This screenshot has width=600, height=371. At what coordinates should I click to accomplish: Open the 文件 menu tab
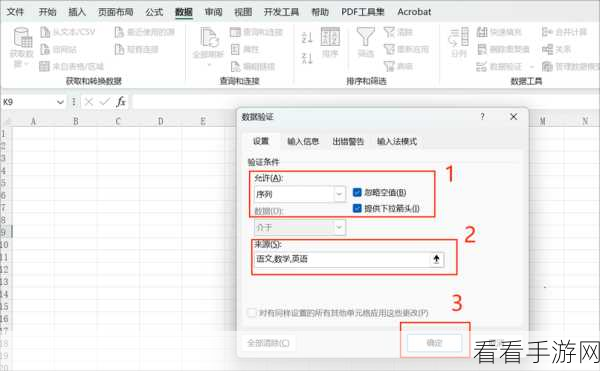16,12
